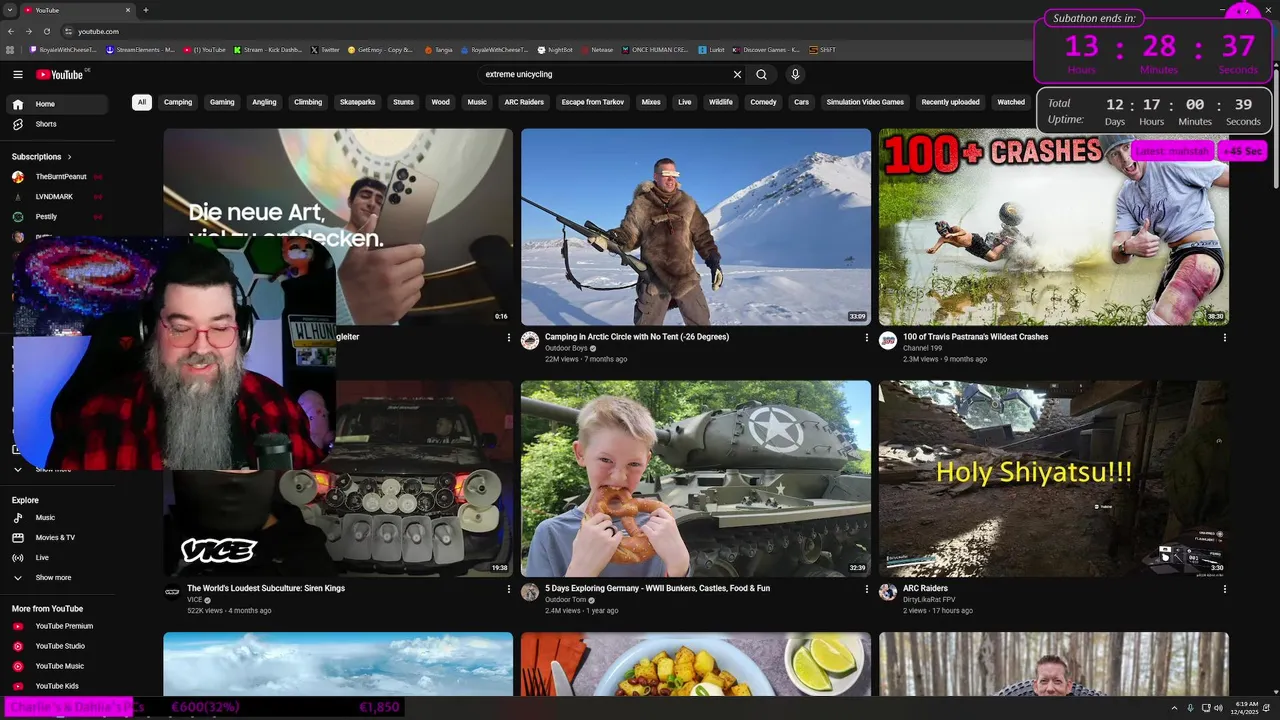
Task: Click Channel 199 avatar
Action: (888, 341)
